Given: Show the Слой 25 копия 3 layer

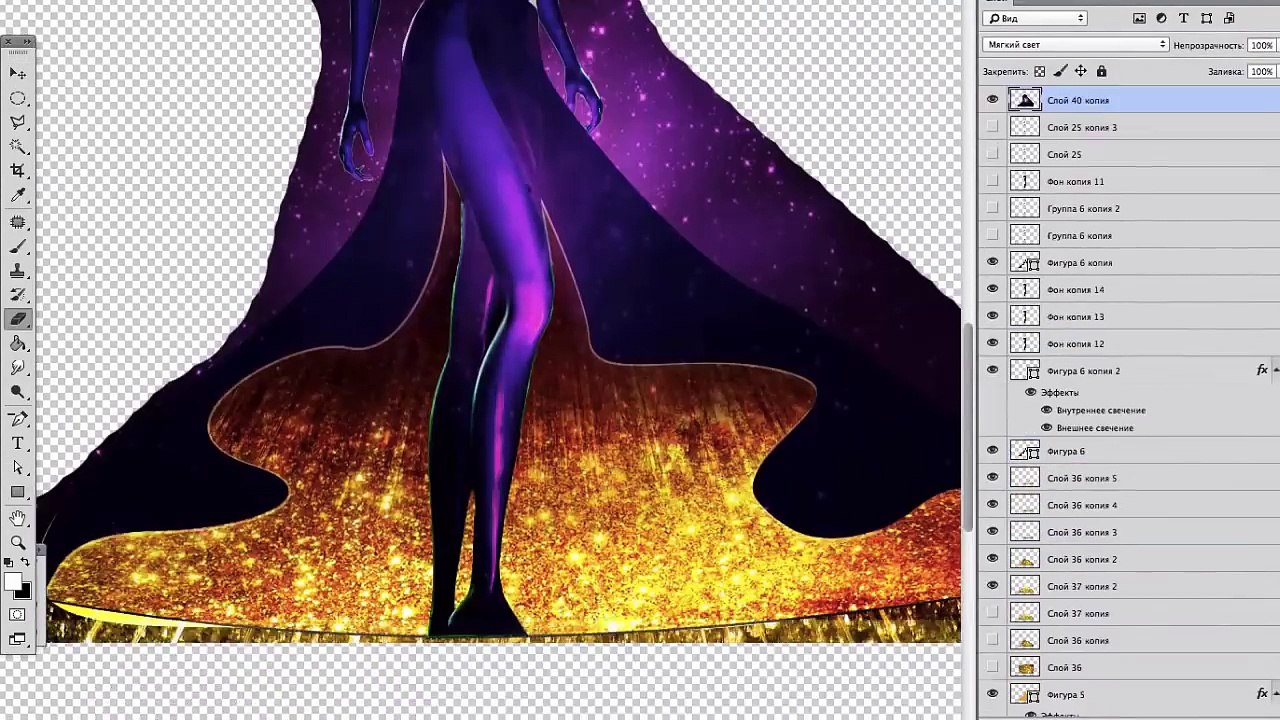Looking at the screenshot, I should pyautogui.click(x=992, y=127).
